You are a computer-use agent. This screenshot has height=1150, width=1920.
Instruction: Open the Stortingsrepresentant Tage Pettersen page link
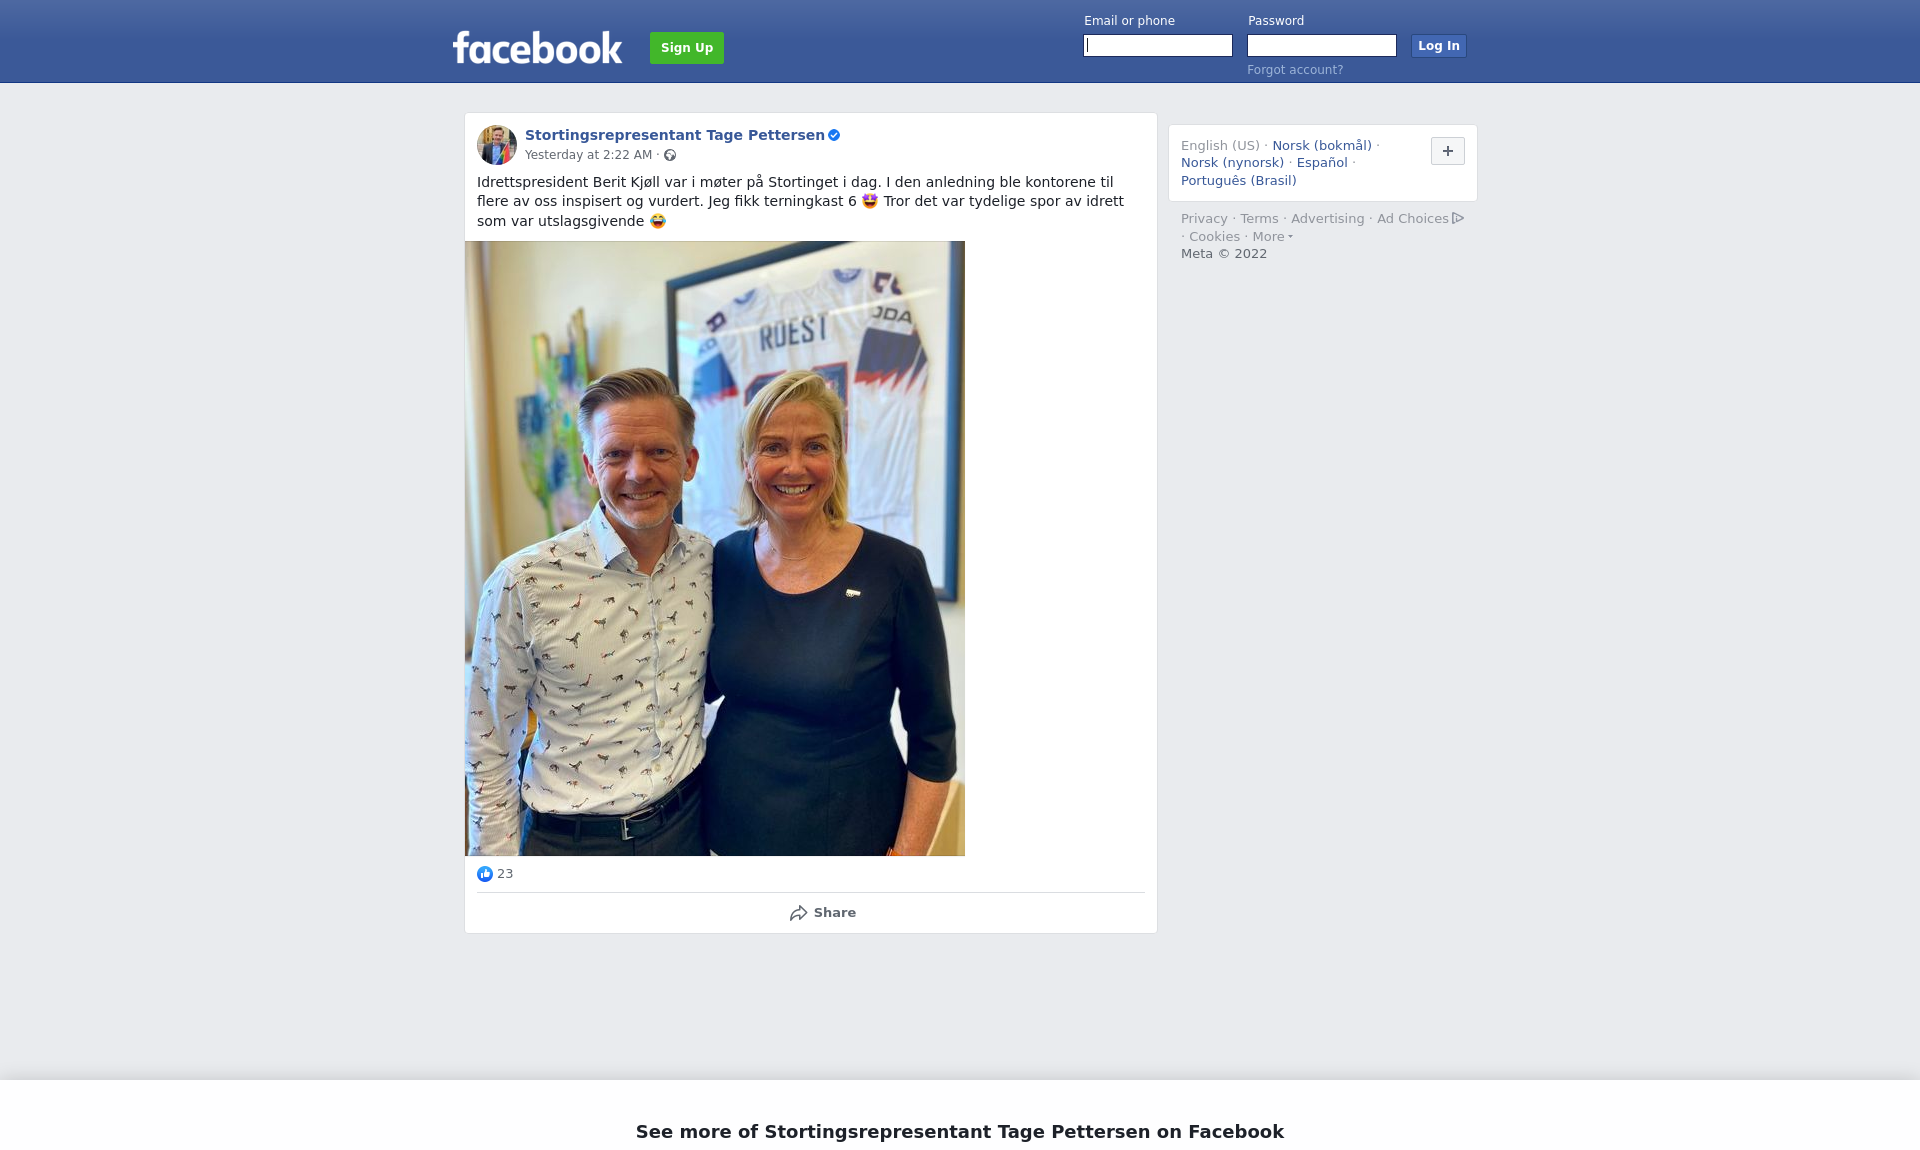[x=675, y=135]
